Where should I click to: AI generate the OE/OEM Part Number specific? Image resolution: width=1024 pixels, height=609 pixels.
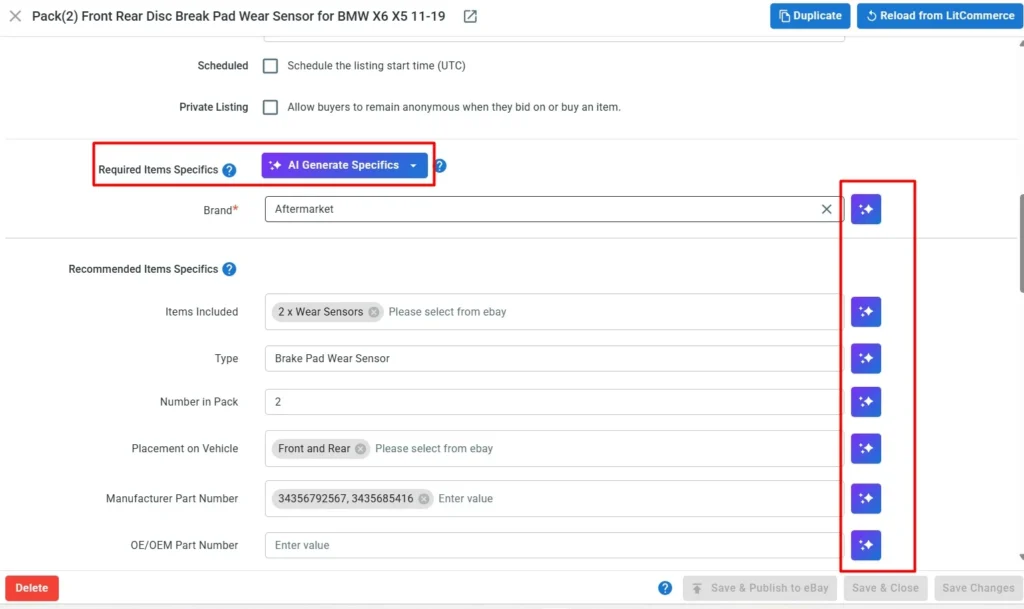pos(865,545)
